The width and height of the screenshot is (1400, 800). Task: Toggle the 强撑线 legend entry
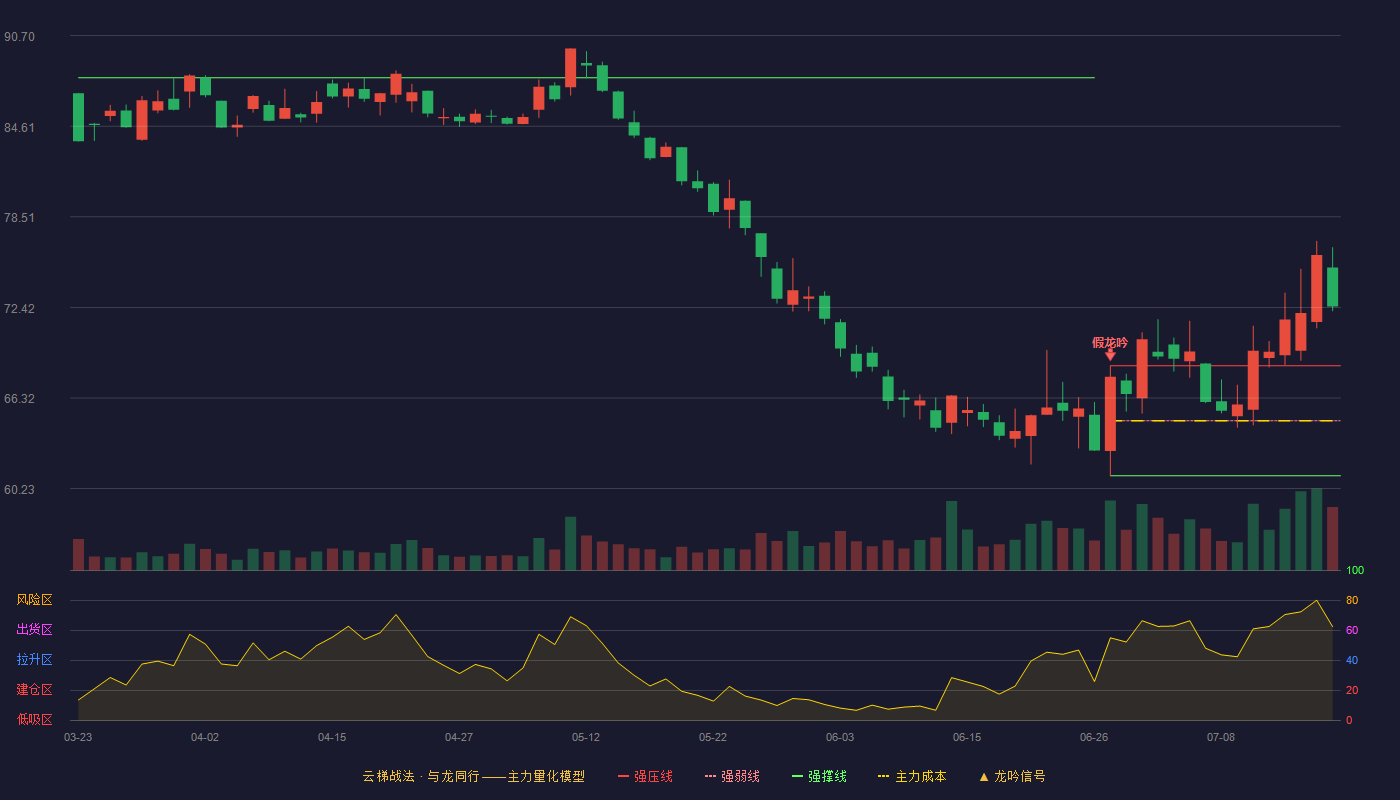pyautogui.click(x=819, y=776)
